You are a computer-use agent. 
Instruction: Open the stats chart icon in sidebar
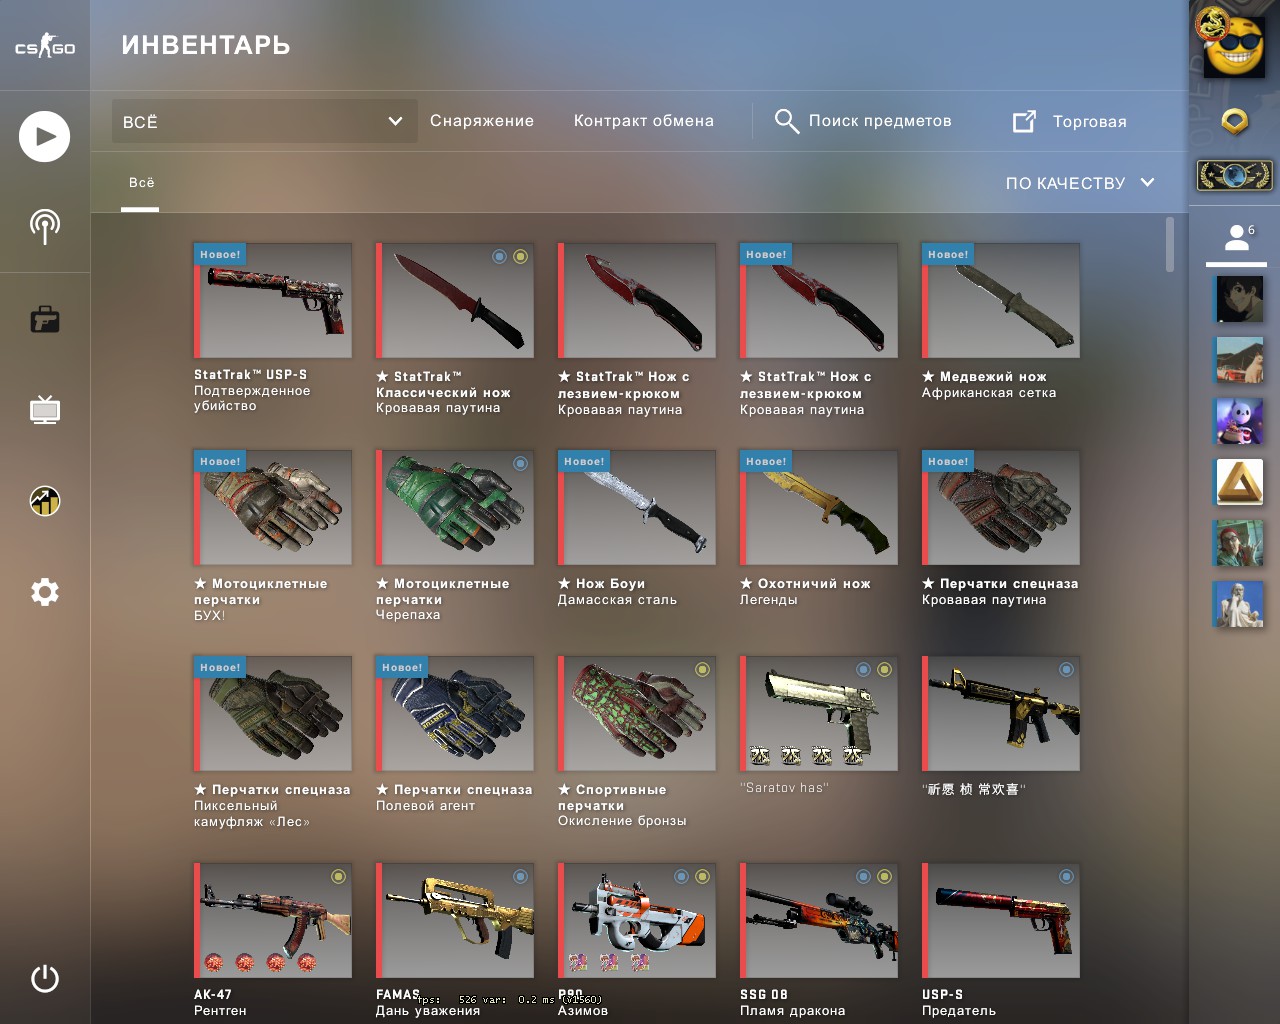point(44,500)
